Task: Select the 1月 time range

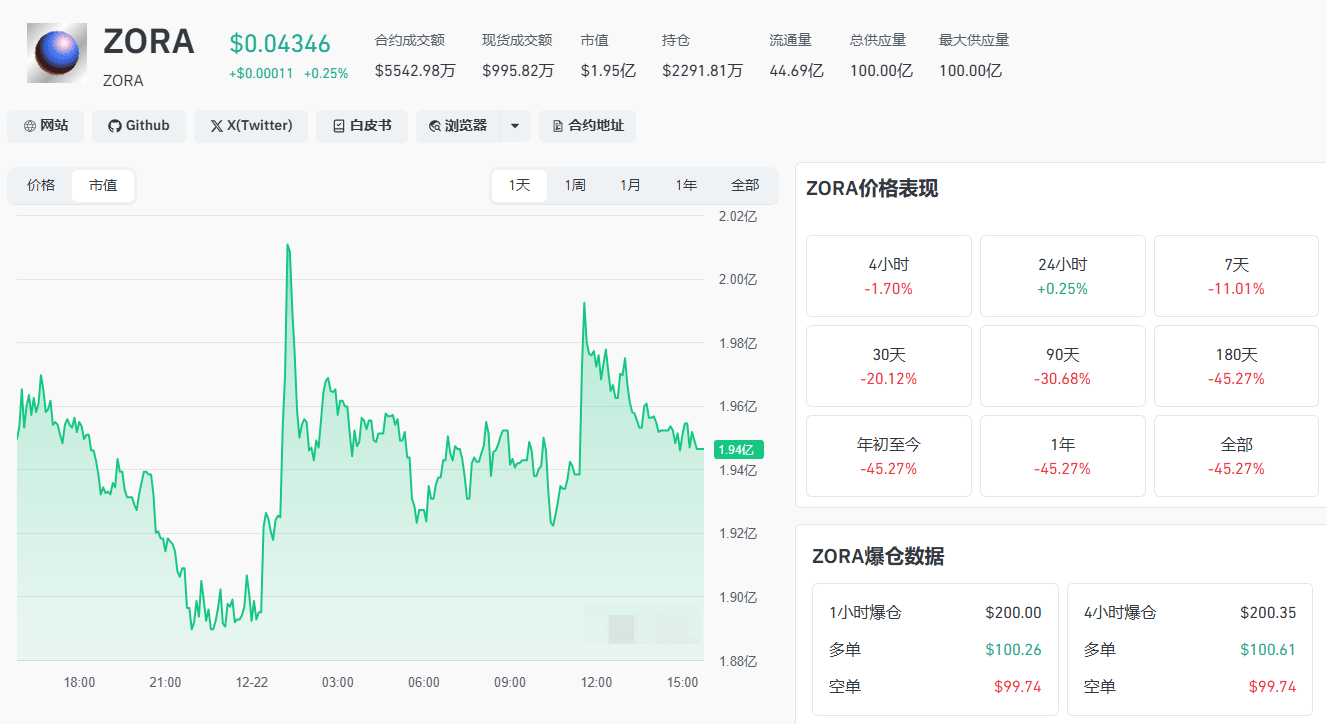Action: click(x=630, y=186)
